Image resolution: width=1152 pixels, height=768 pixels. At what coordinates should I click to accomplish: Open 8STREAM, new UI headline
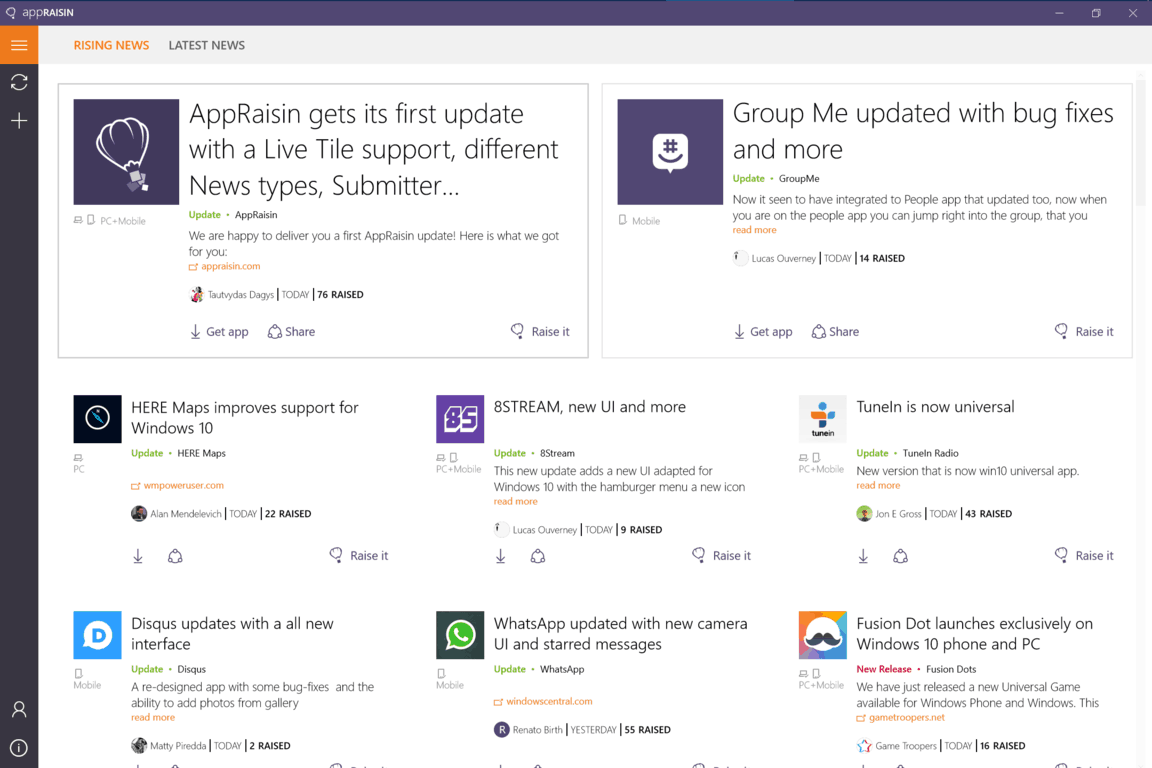[x=589, y=407]
